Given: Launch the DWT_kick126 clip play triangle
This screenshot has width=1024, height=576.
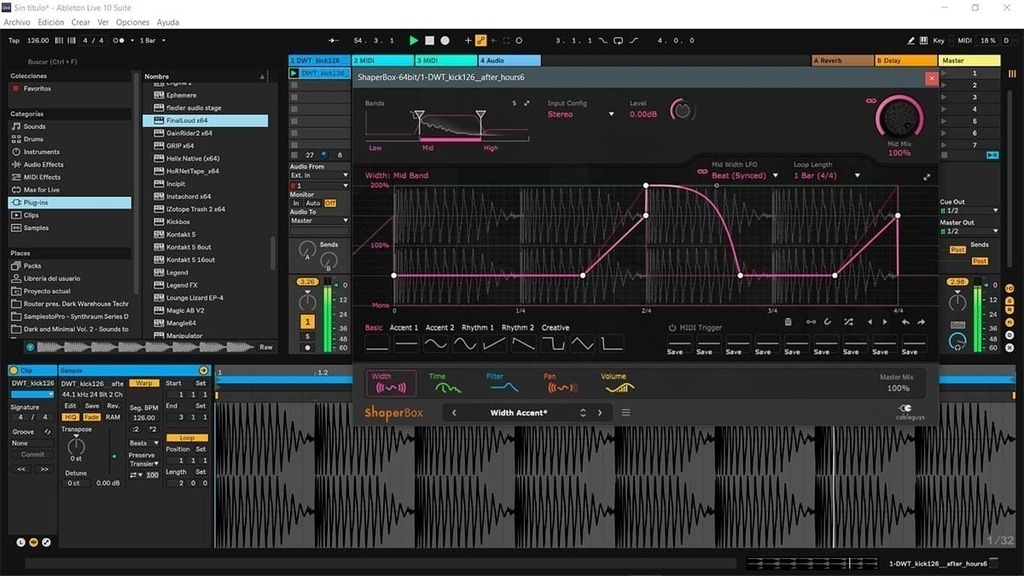Looking at the screenshot, I should tap(294, 73).
